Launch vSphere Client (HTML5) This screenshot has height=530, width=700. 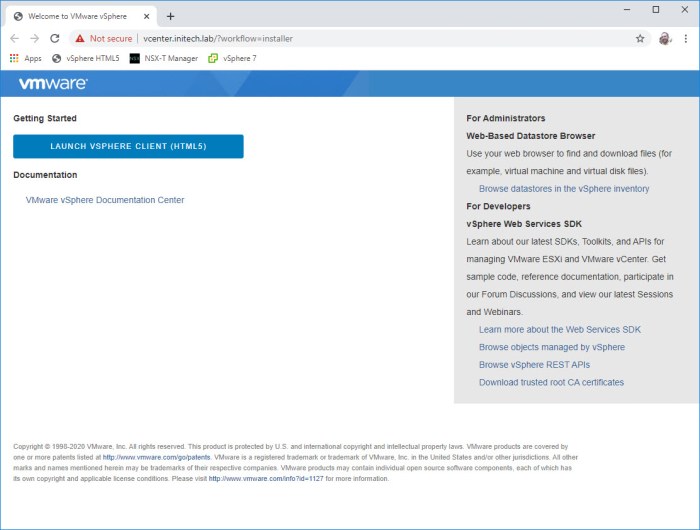(128, 146)
